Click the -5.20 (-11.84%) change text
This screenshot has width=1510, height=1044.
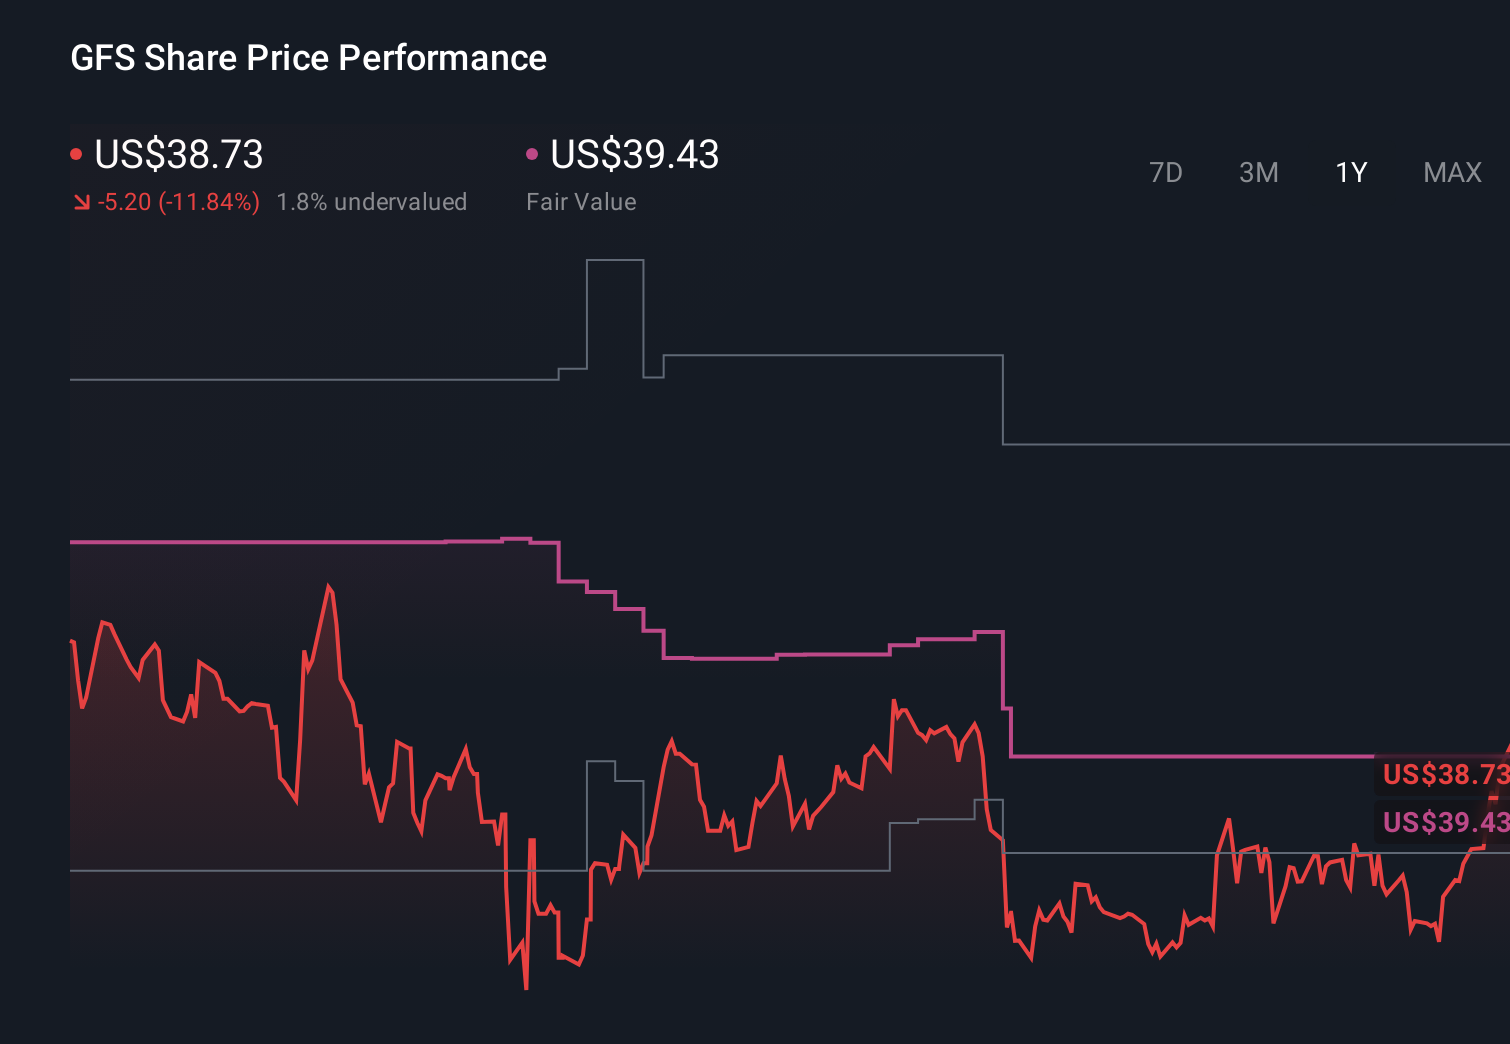pos(178,202)
